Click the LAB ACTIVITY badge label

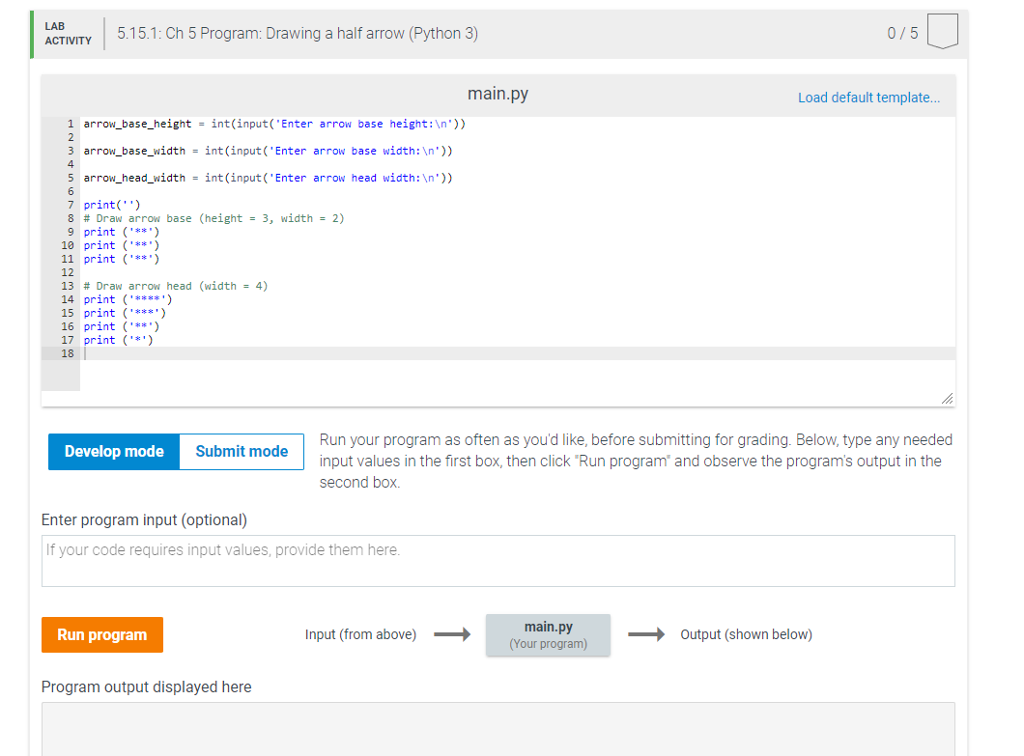pos(70,31)
